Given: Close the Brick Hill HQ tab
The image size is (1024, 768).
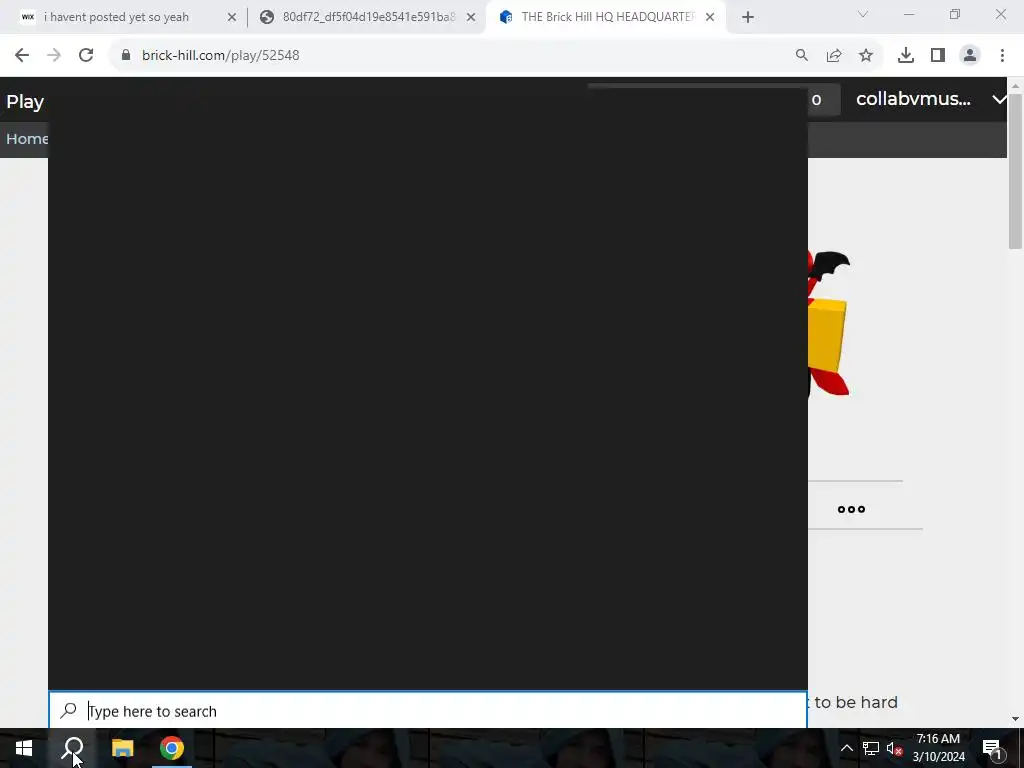Looking at the screenshot, I should [710, 18].
